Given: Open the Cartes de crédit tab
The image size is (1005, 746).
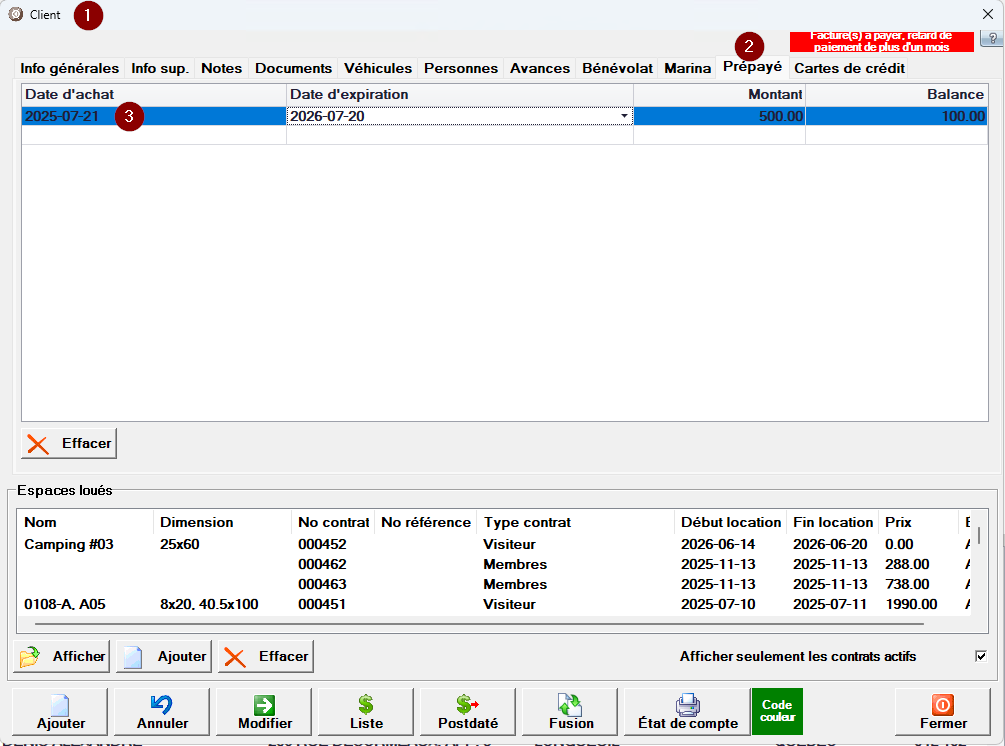Looking at the screenshot, I should click(x=849, y=68).
